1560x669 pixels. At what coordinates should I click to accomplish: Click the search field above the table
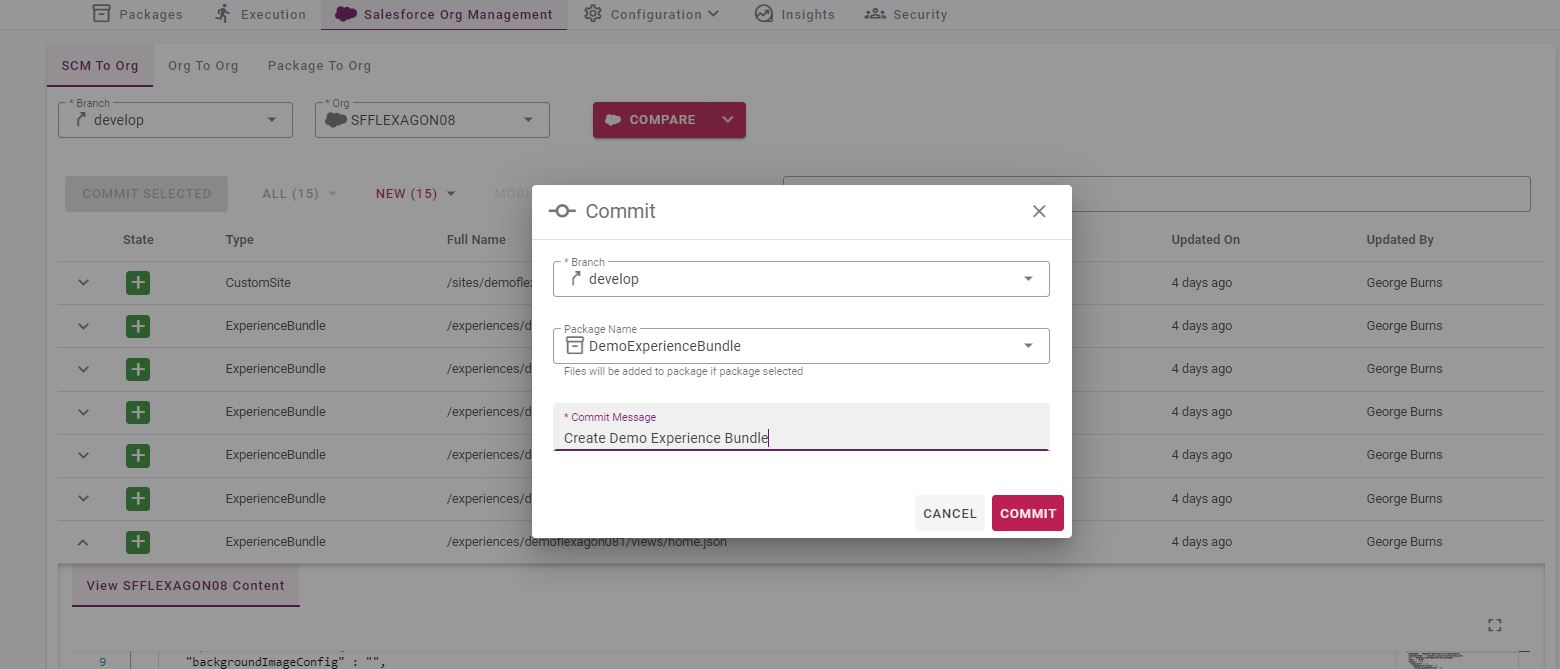pyautogui.click(x=1156, y=194)
